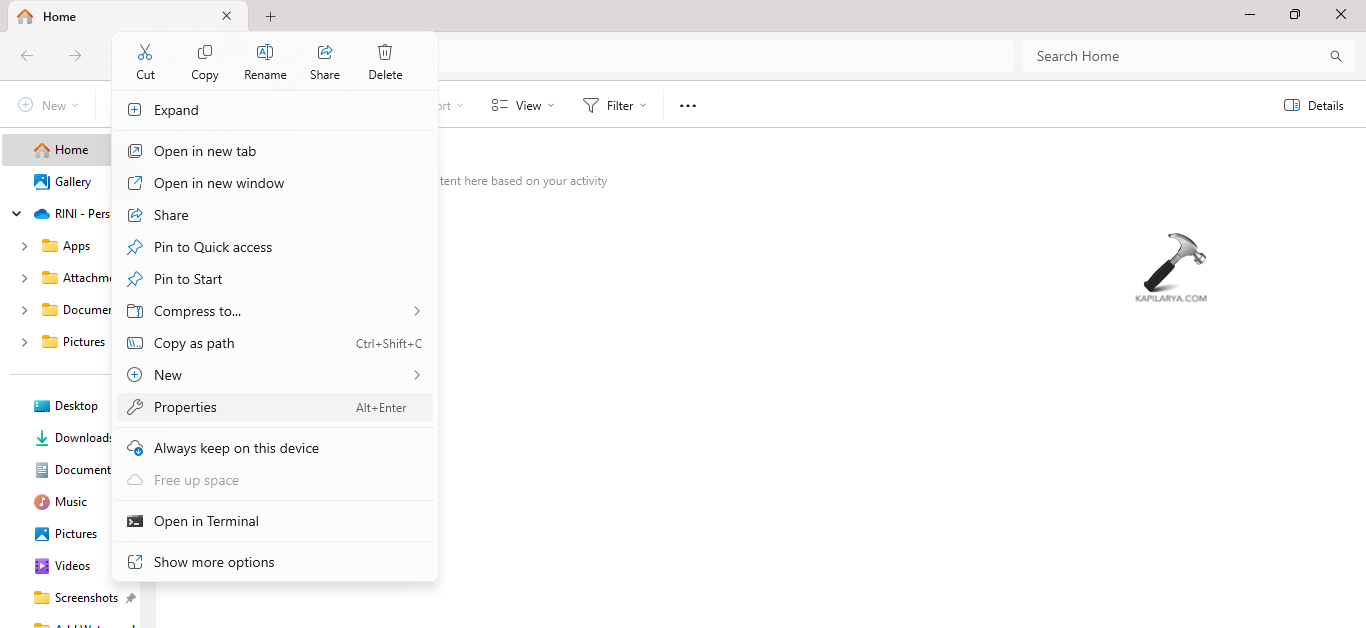
Task: Click Show more options
Action: (214, 562)
